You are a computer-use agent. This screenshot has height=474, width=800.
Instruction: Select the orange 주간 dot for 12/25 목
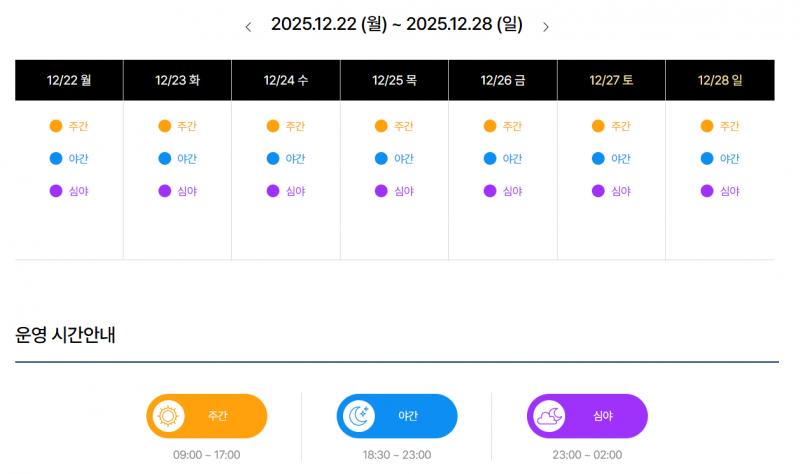381,126
